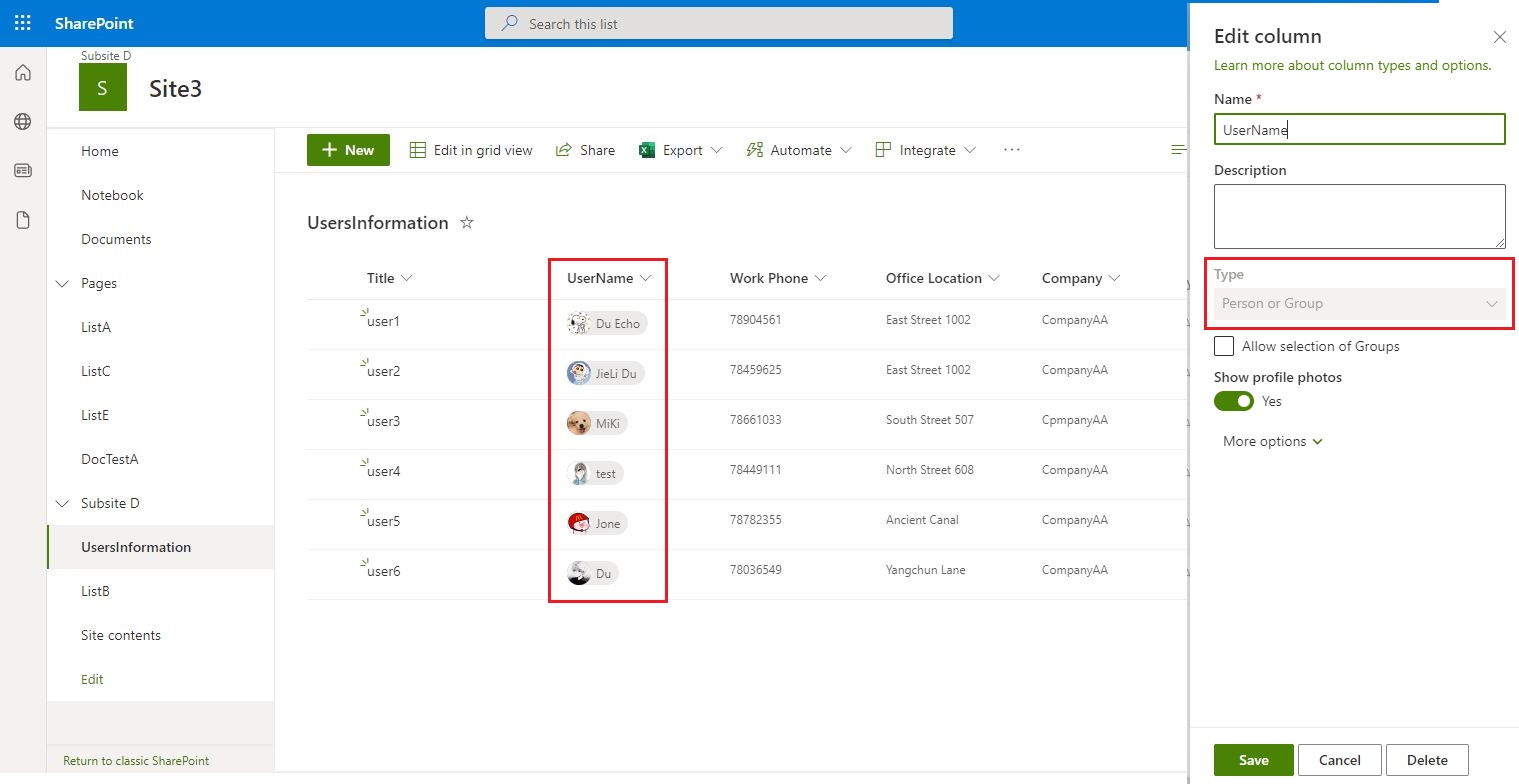The width and height of the screenshot is (1519, 784).
Task: Open Work Phone column dropdown
Action: (x=821, y=278)
